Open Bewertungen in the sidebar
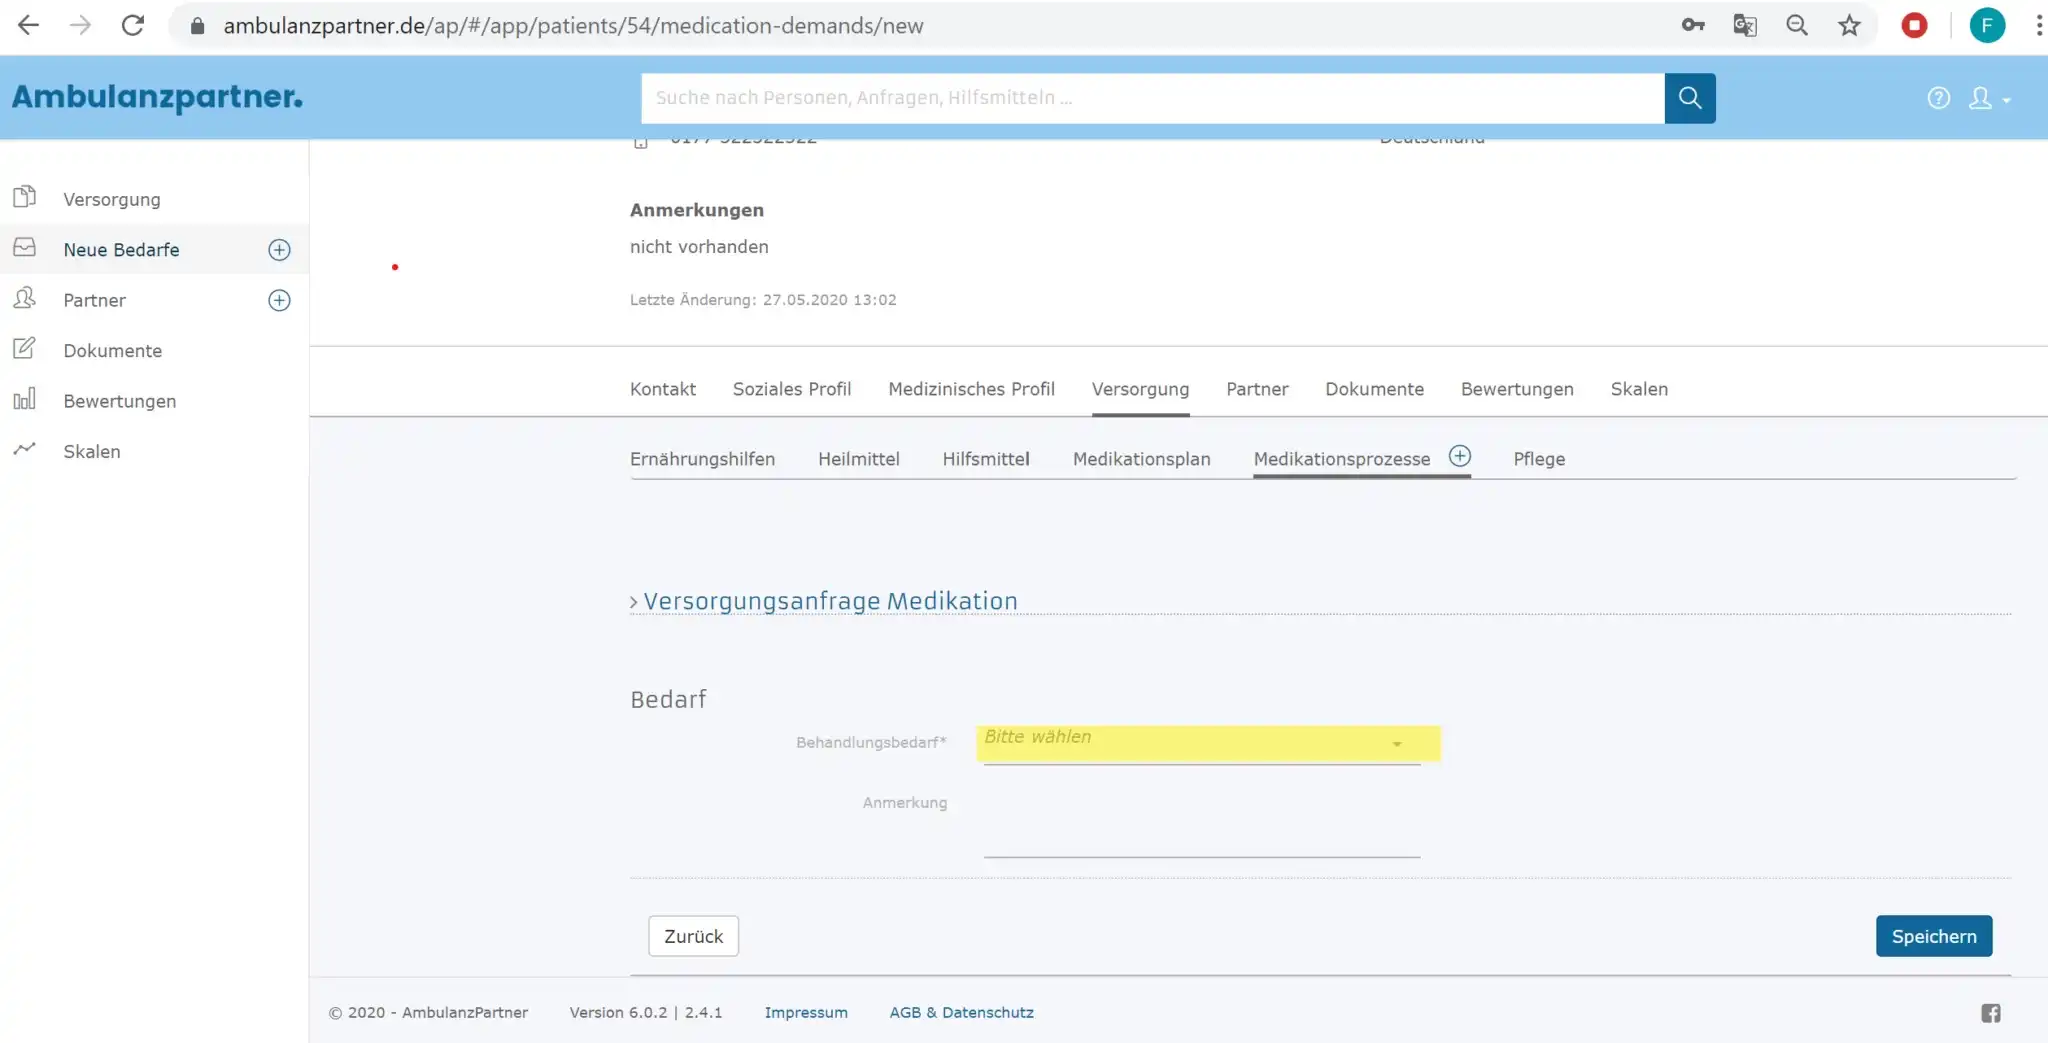Screen dimensions: 2048x1043 tap(119, 401)
